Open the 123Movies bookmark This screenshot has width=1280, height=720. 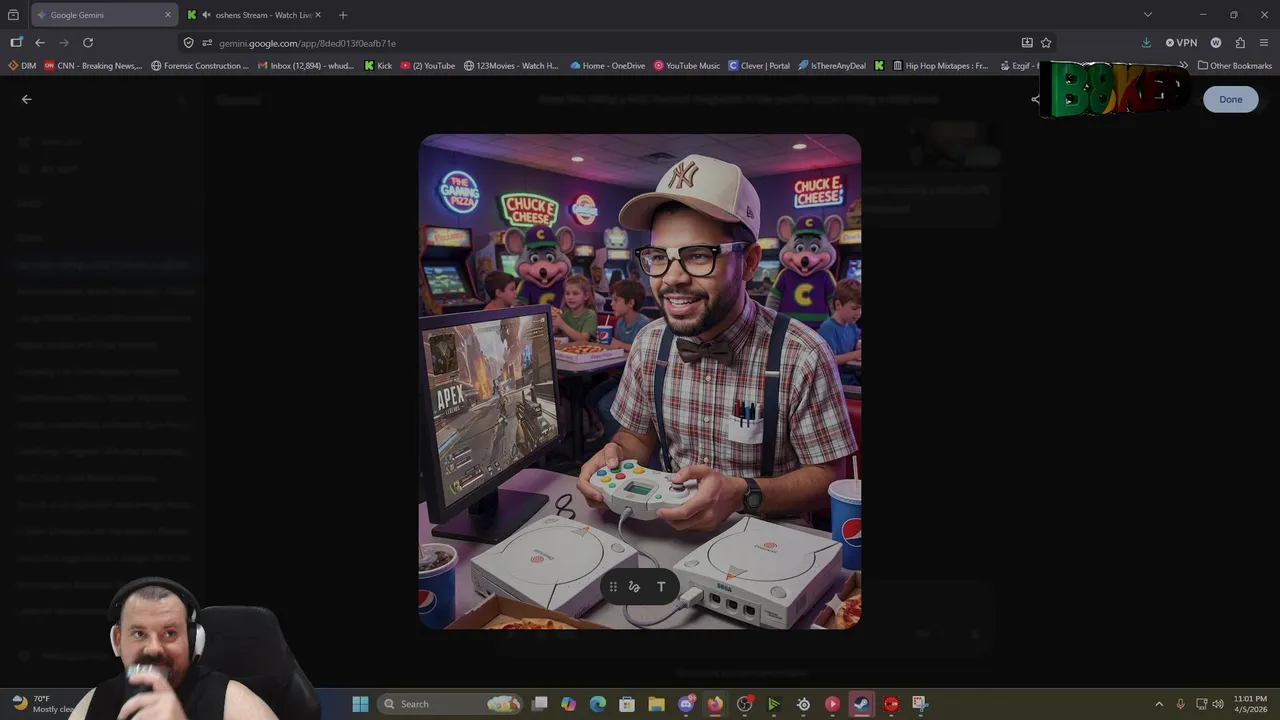click(x=511, y=66)
